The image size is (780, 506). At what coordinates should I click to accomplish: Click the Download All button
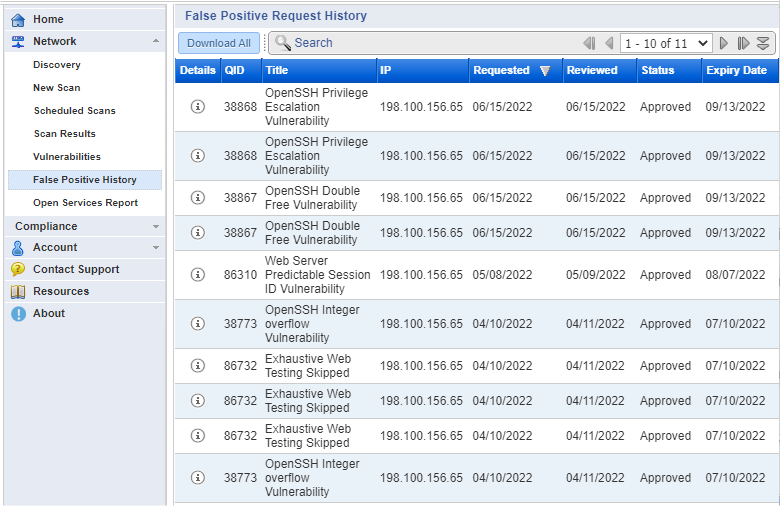(219, 43)
